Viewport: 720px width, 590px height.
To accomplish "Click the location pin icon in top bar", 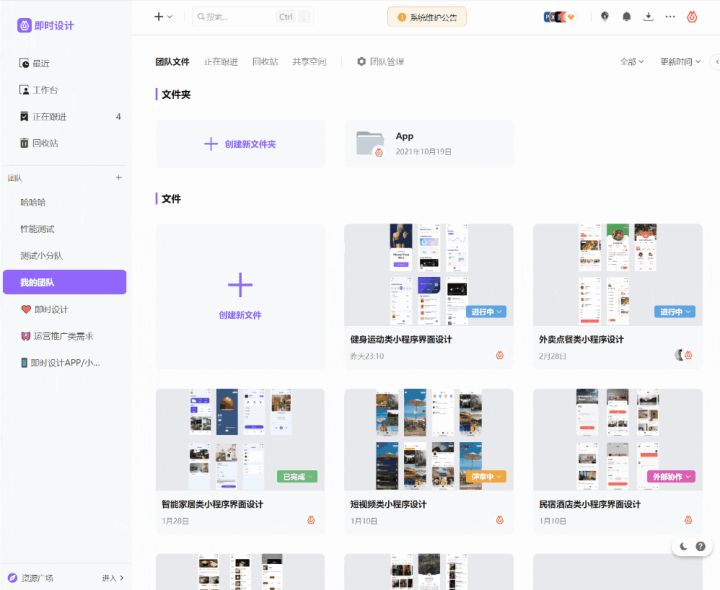I will [605, 17].
